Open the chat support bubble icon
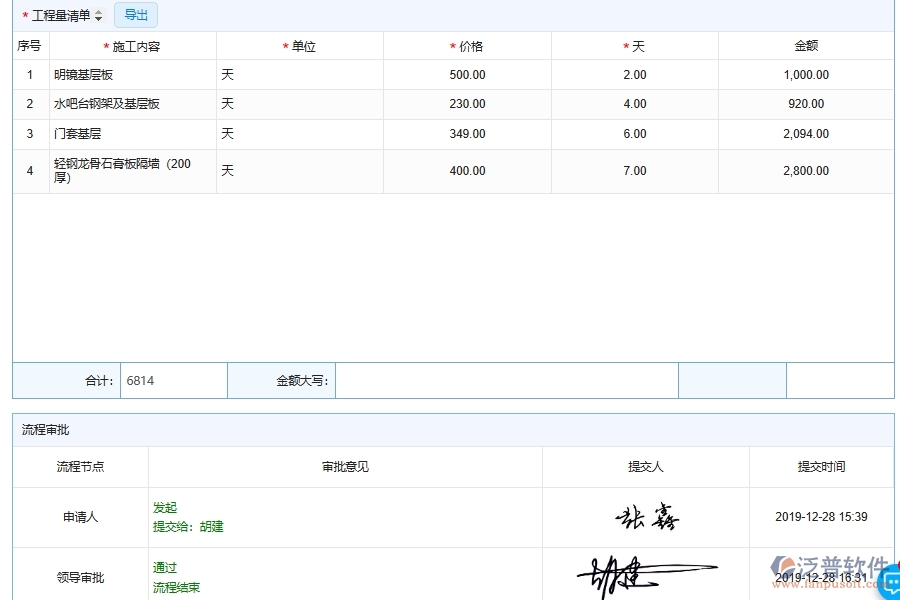The height and width of the screenshot is (600, 900). 891,583
